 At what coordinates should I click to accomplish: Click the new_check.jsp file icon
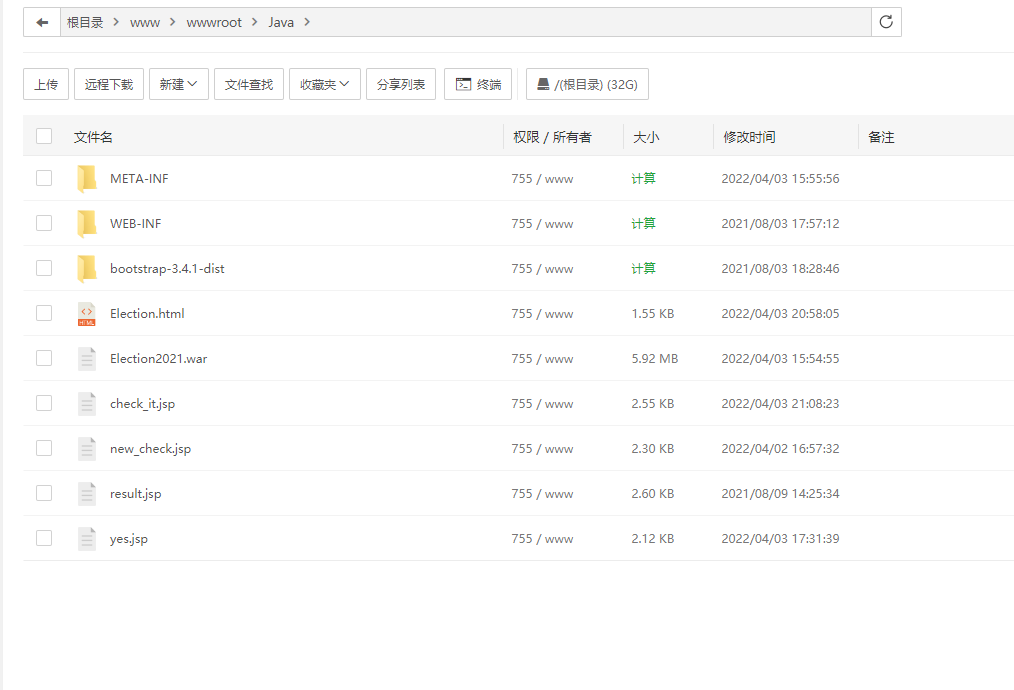(x=87, y=449)
